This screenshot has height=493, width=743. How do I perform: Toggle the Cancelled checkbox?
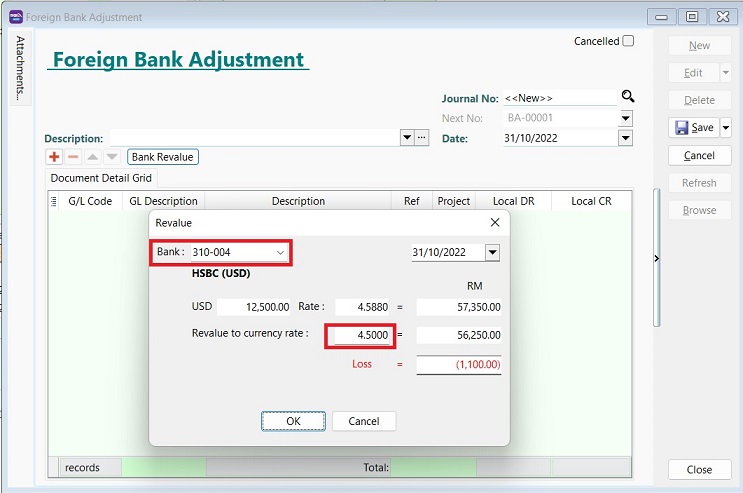click(628, 41)
